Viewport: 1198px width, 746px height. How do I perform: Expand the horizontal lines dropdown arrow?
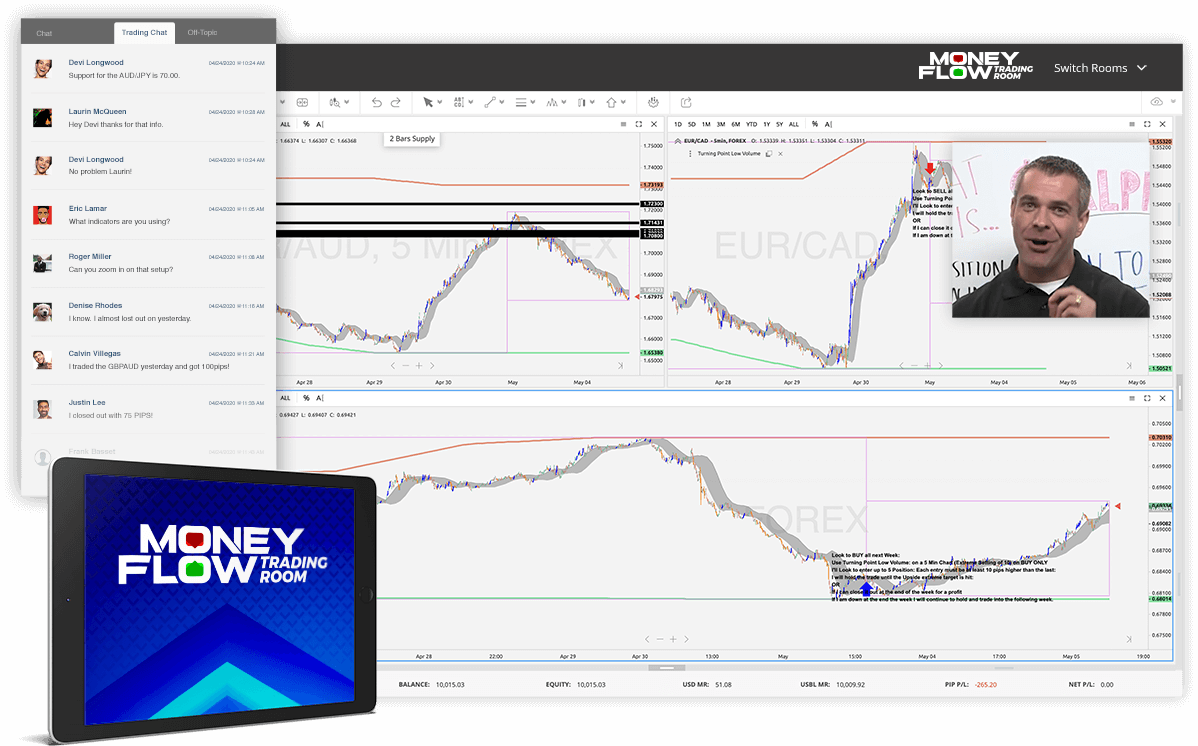pyautogui.click(x=533, y=102)
